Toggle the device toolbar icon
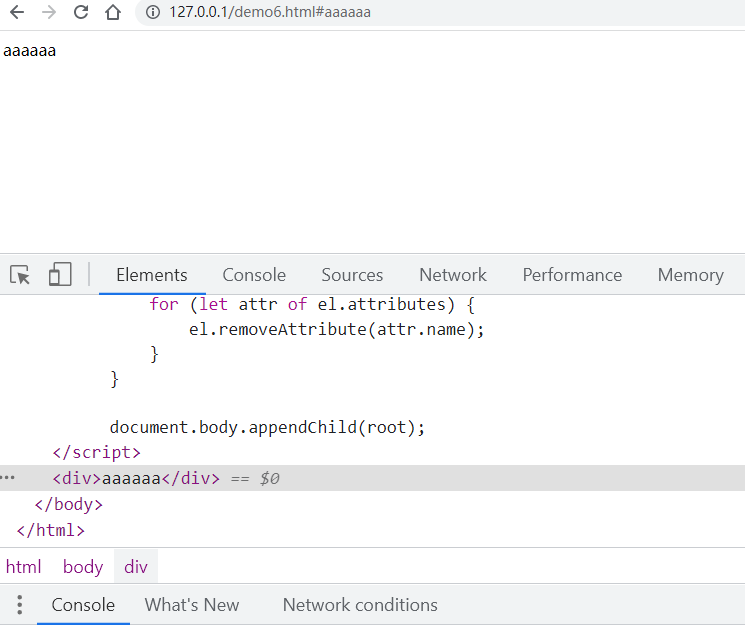Screen dimensions: 745x625 (x=60, y=274)
